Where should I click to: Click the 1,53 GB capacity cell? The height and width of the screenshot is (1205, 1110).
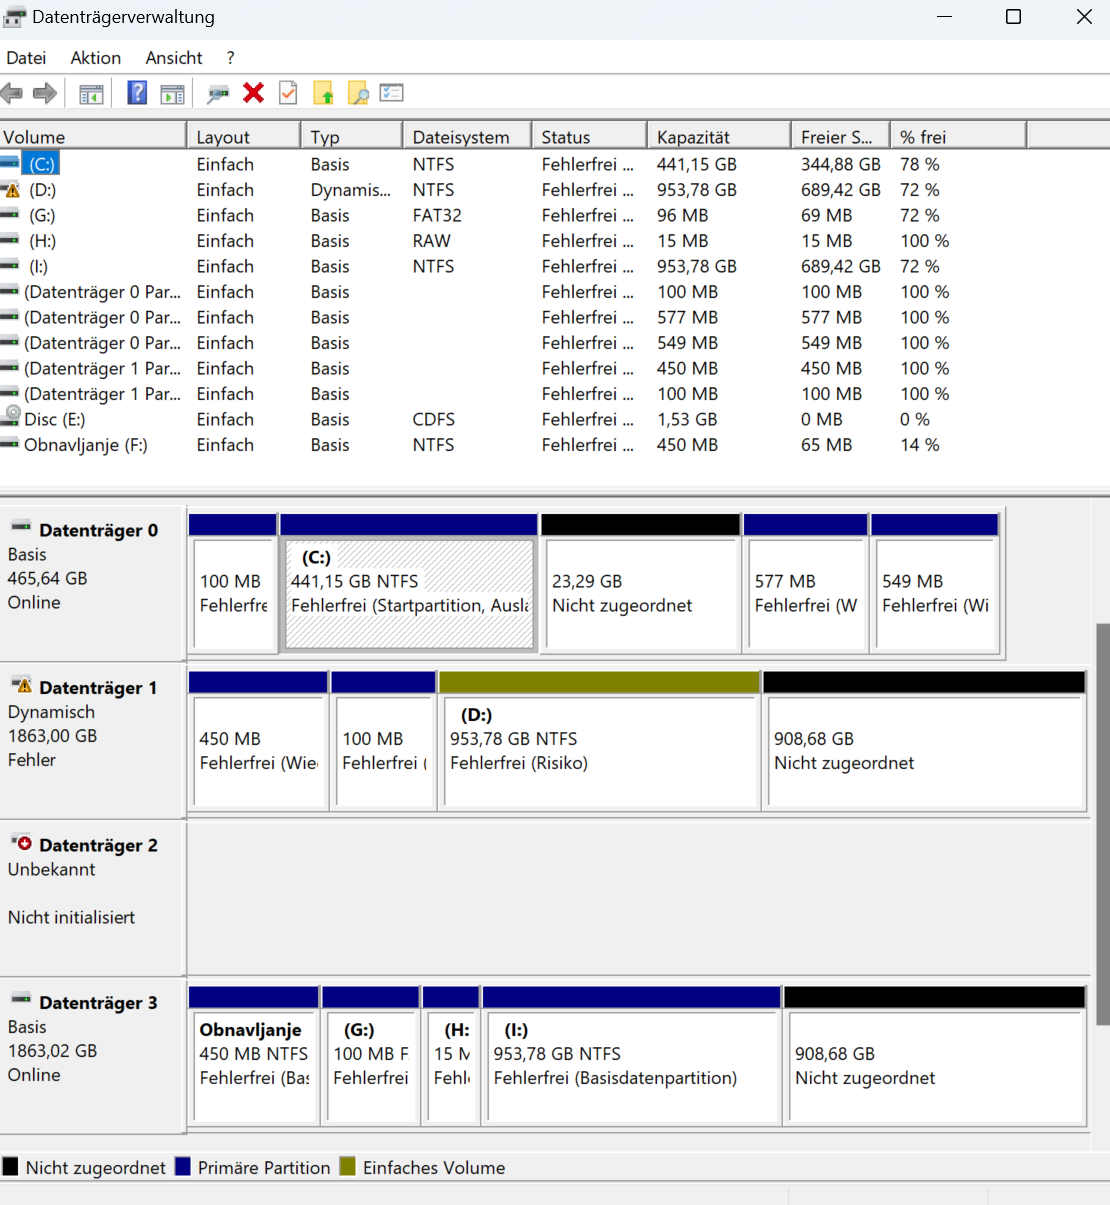687,420
